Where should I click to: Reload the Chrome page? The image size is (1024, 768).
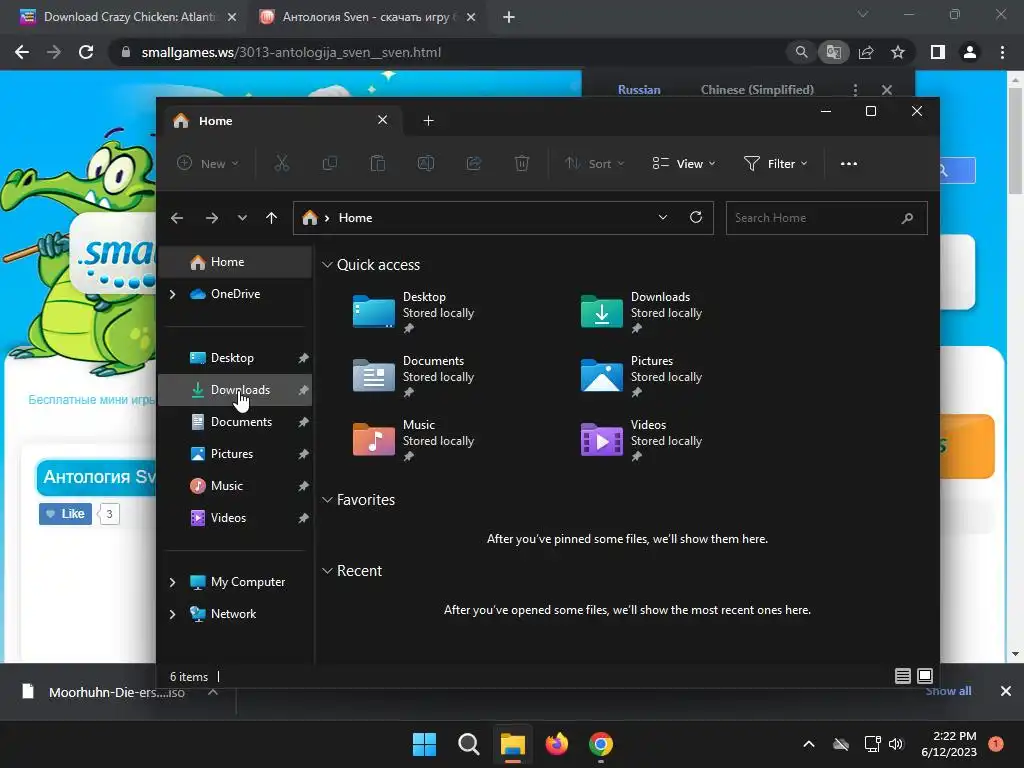pos(86,52)
